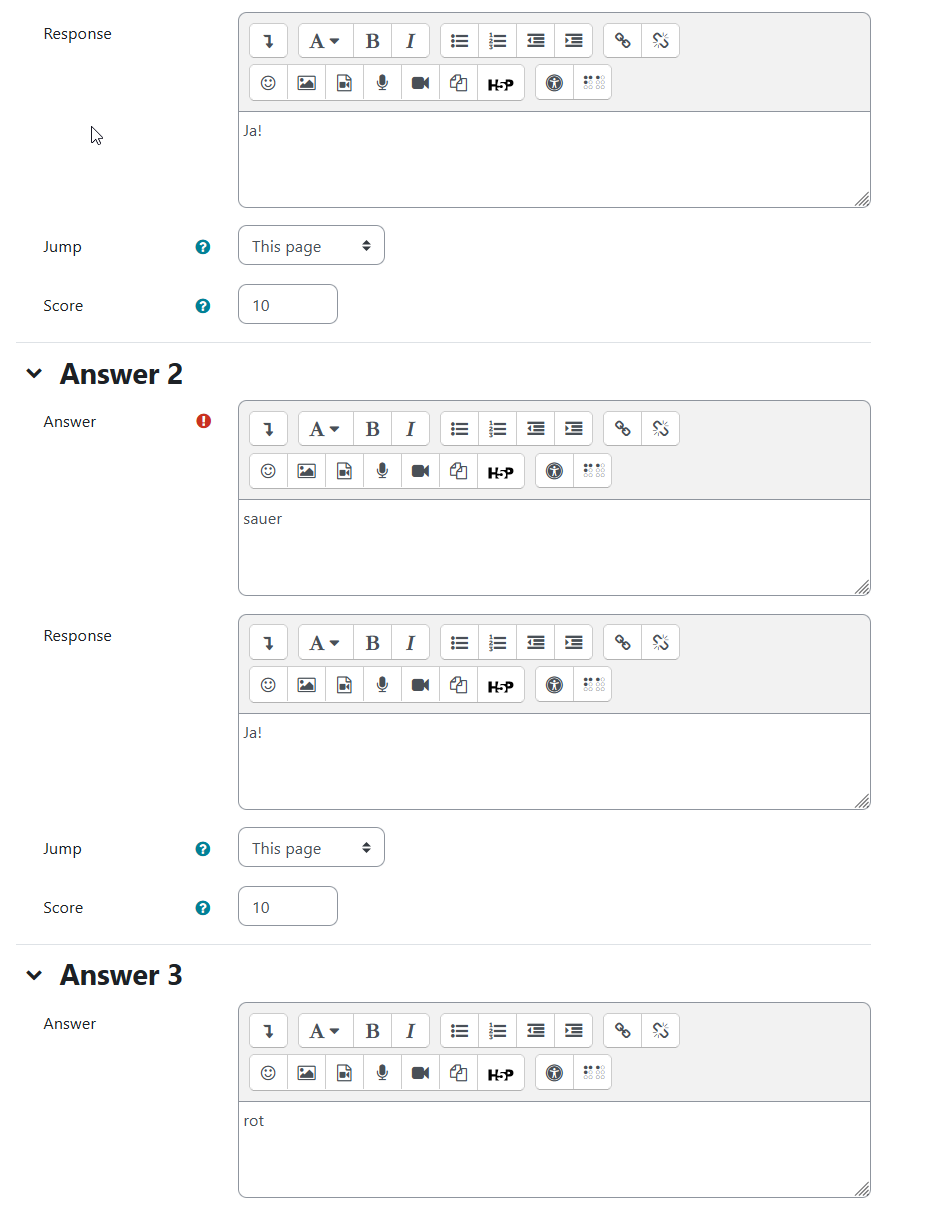Image resolution: width=944 pixels, height=1209 pixels.
Task: Open help for Answer 2 Score
Action: coord(203,908)
